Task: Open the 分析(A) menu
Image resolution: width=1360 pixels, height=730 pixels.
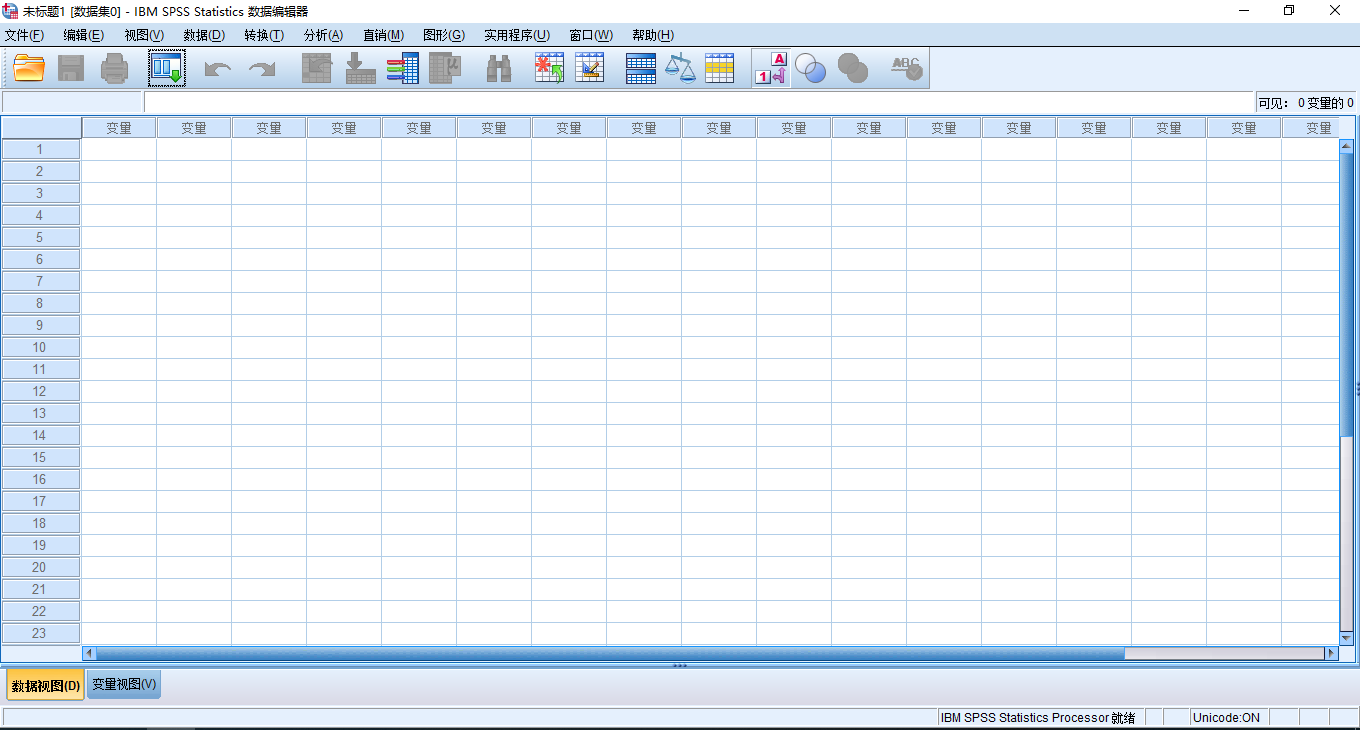Action: (323, 35)
